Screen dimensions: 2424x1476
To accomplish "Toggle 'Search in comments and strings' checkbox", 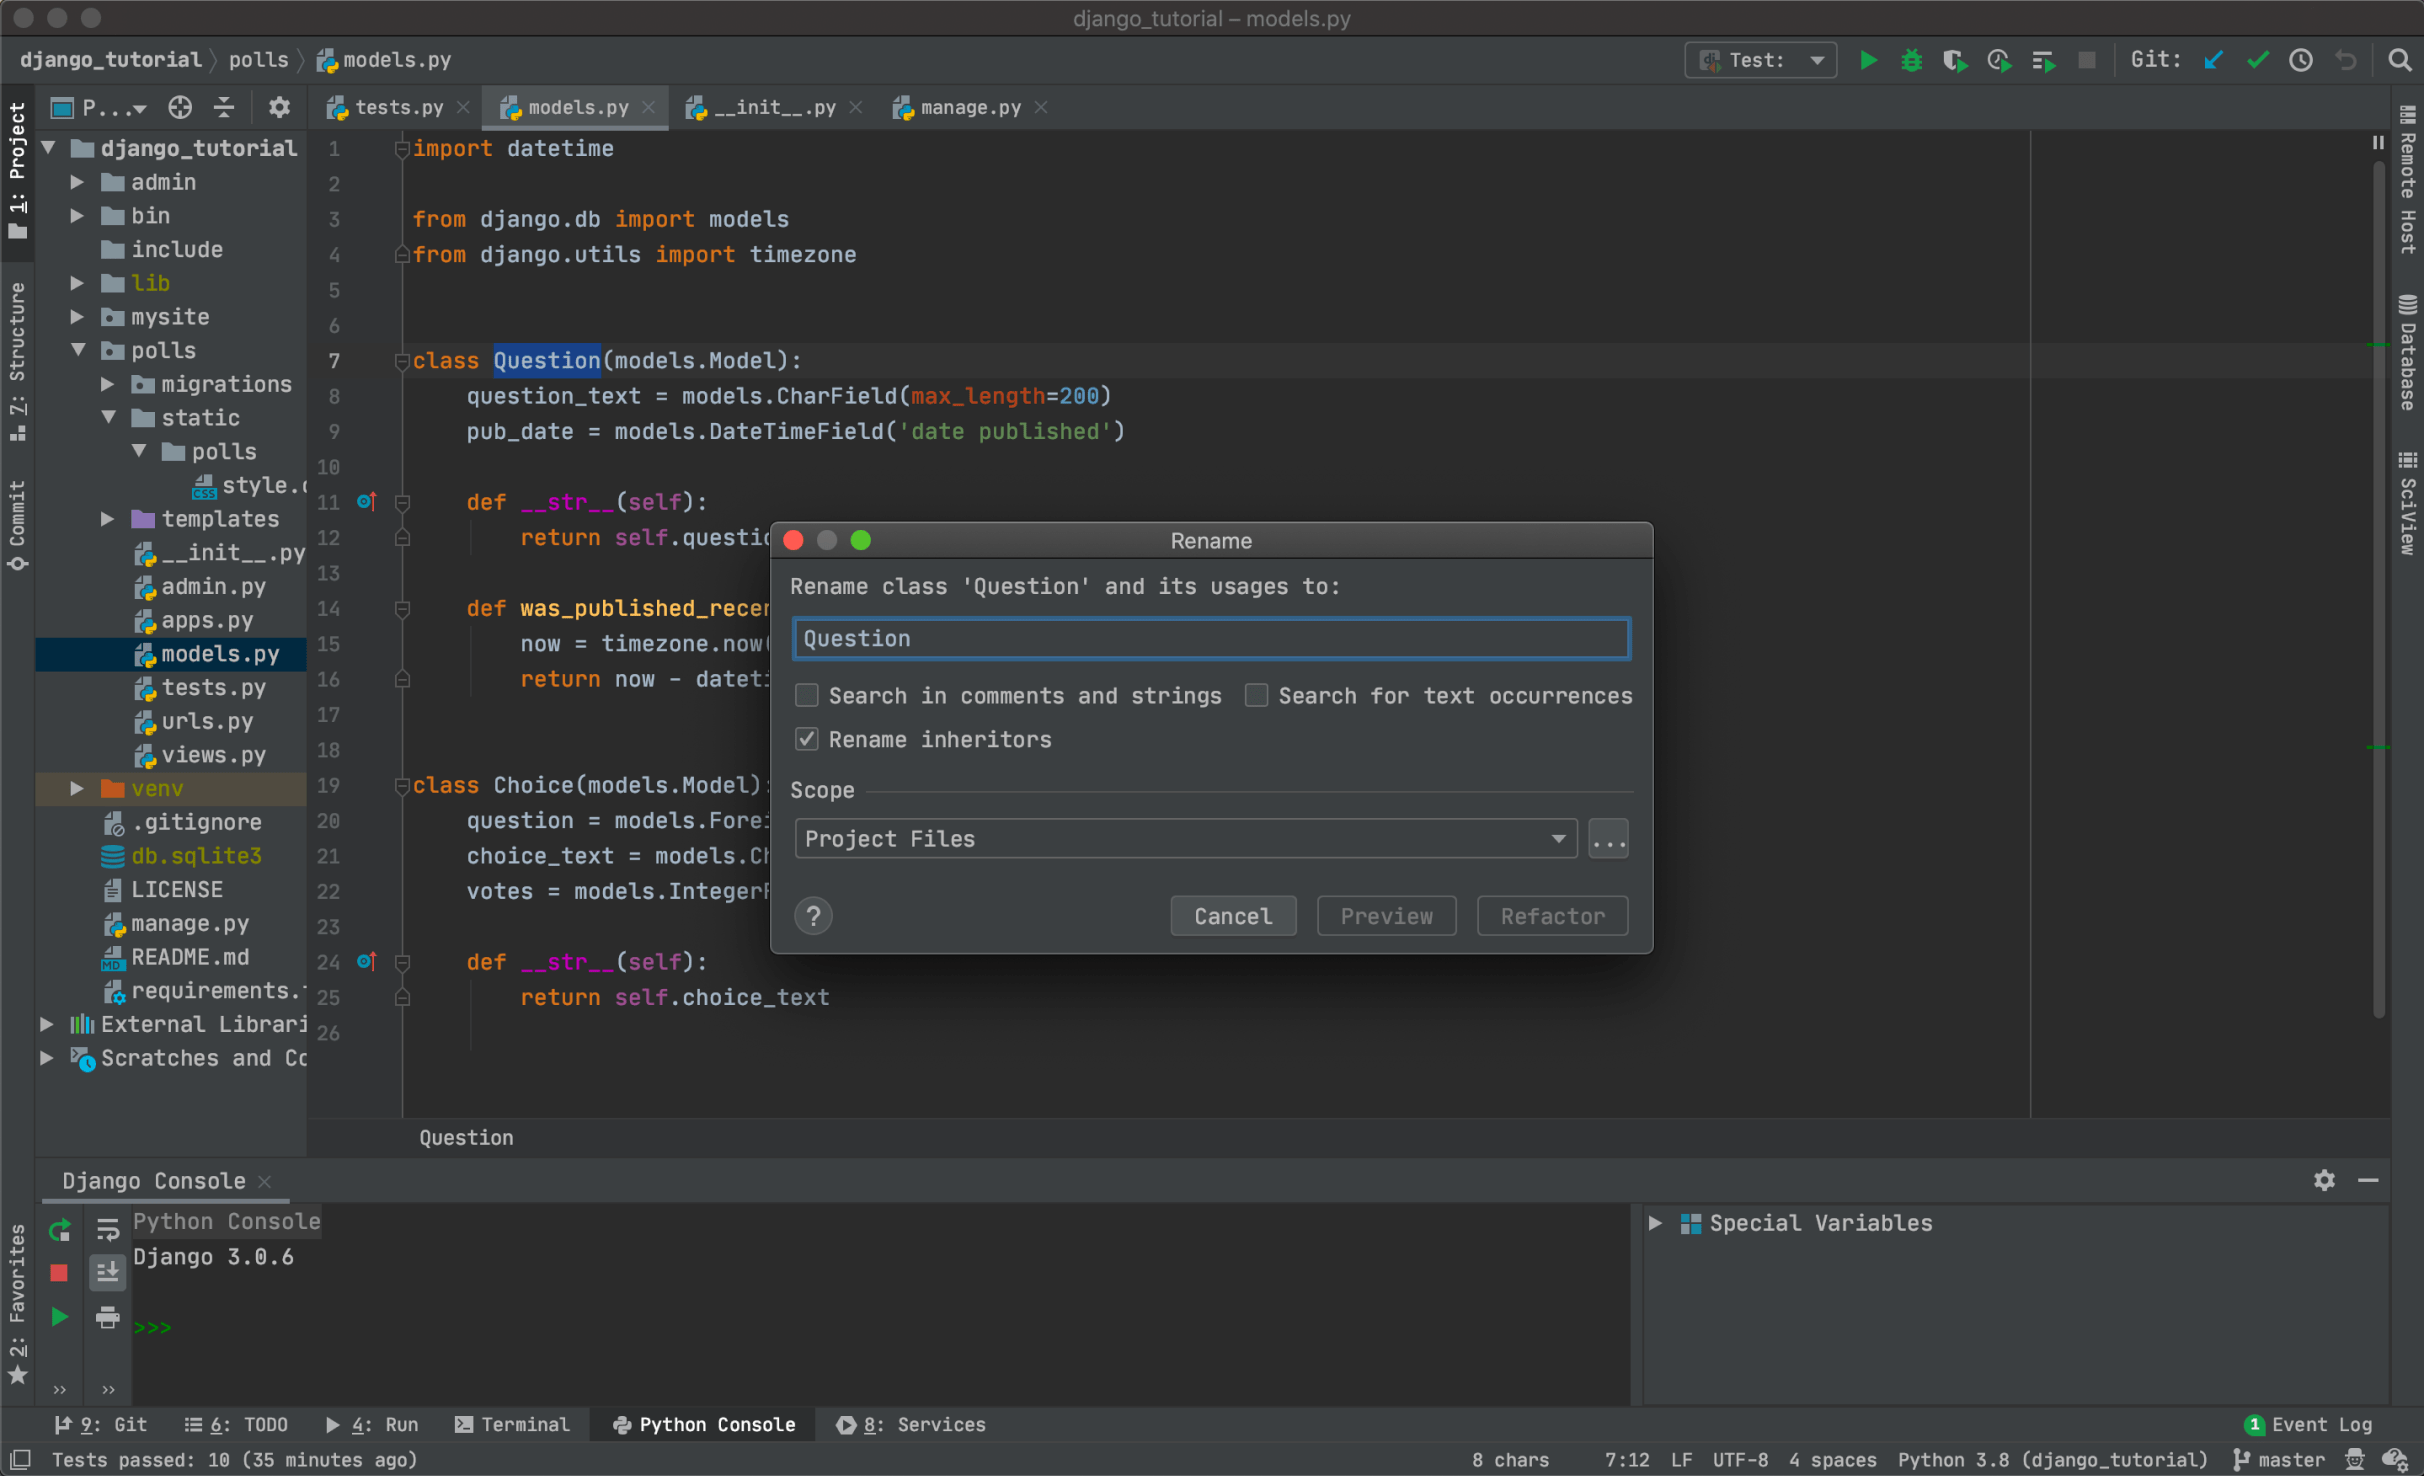I will point(805,695).
